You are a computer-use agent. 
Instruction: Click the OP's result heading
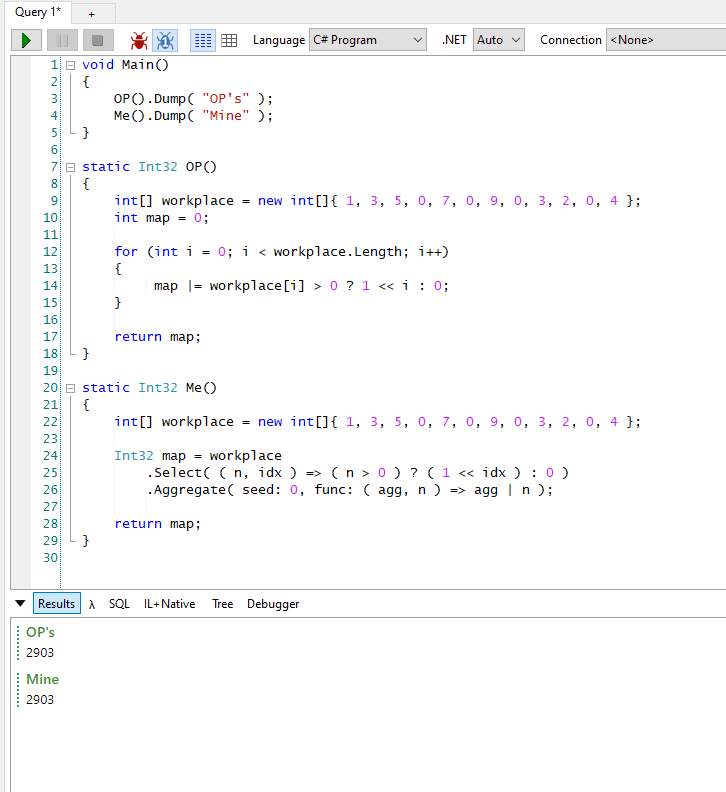[x=40, y=632]
